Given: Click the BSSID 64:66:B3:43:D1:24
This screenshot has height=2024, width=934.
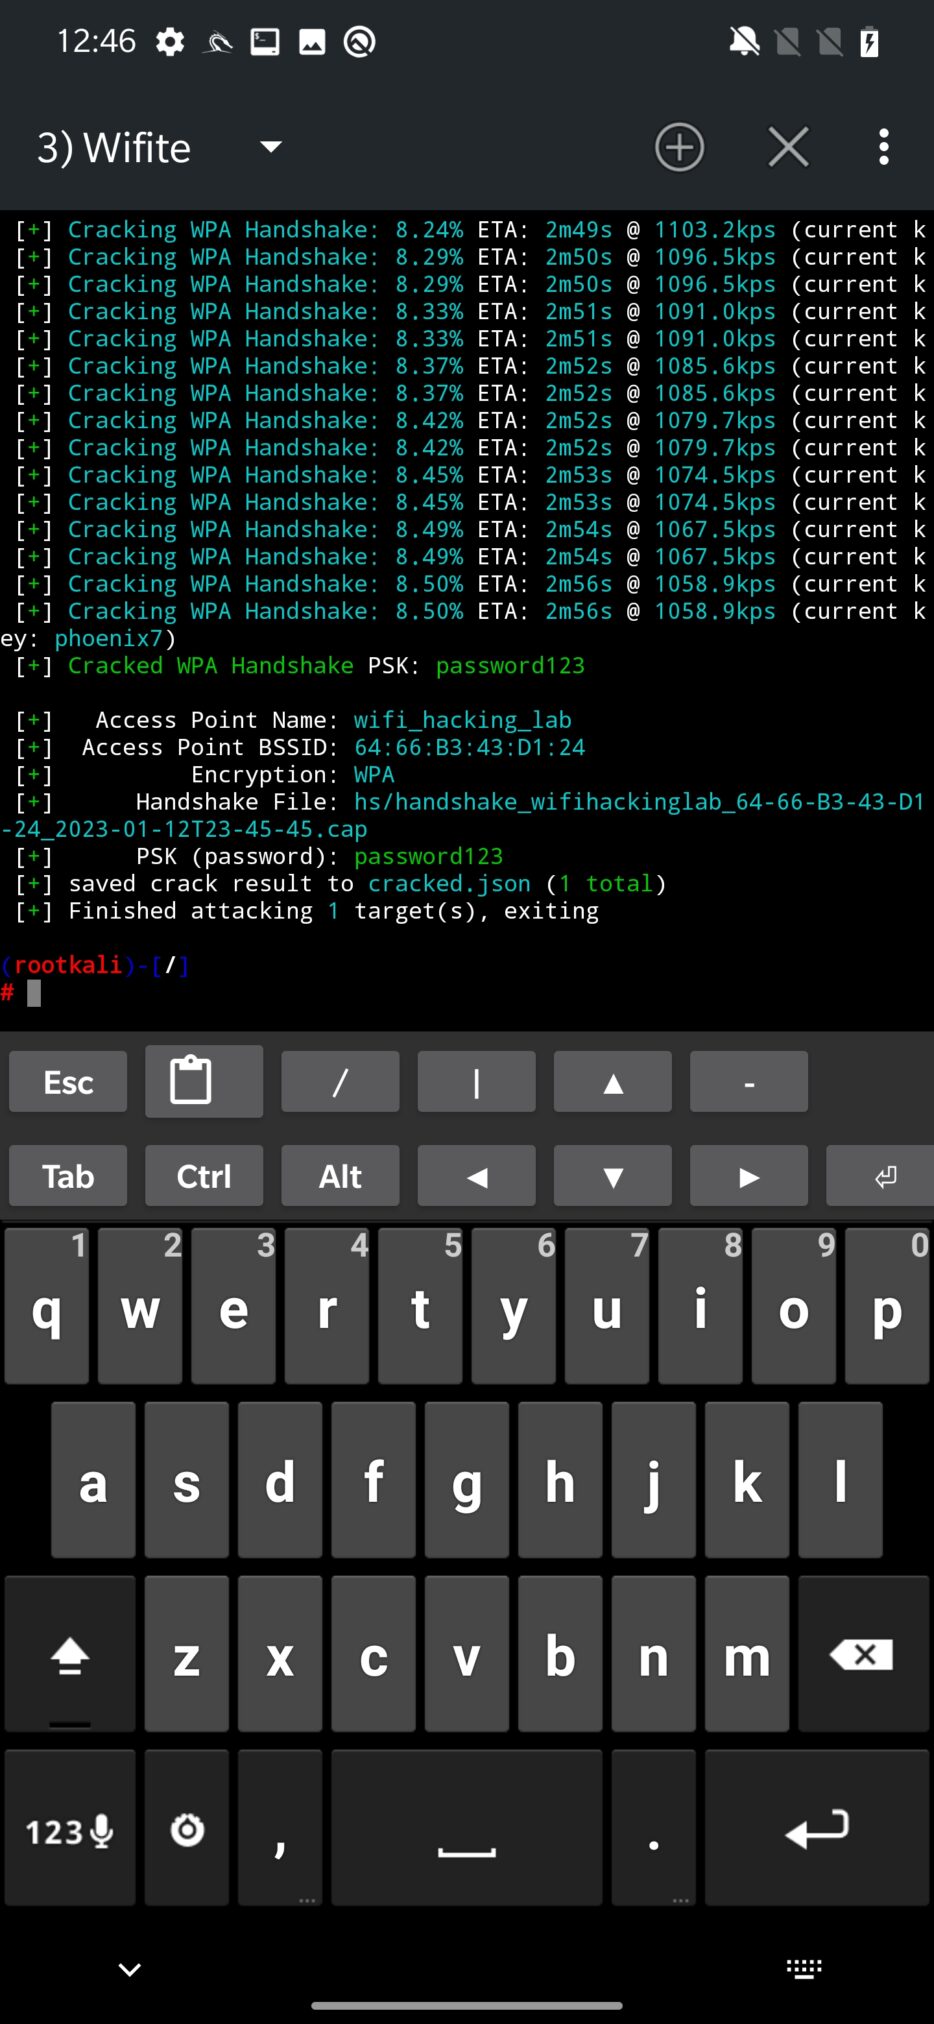Looking at the screenshot, I should point(470,747).
